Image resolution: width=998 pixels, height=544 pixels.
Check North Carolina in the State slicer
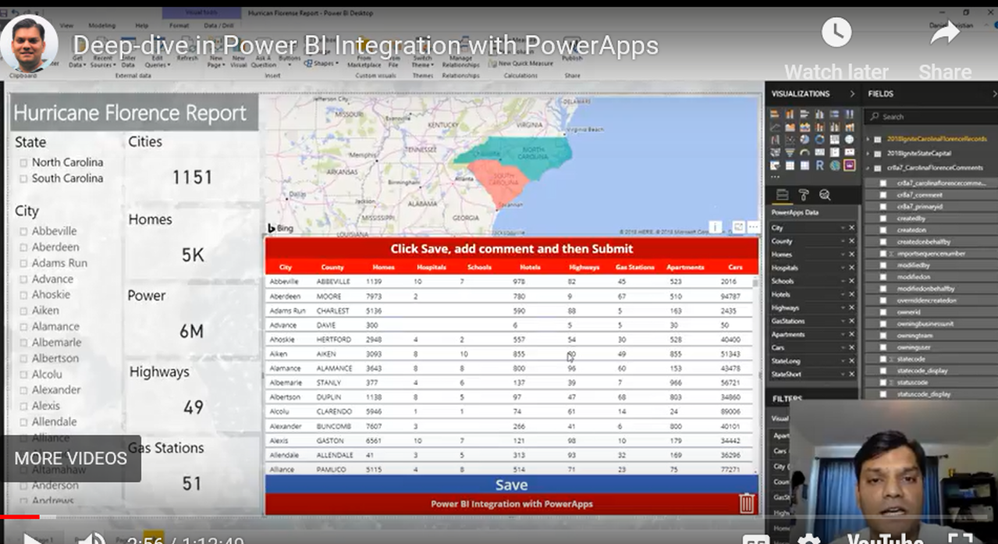[24, 163]
